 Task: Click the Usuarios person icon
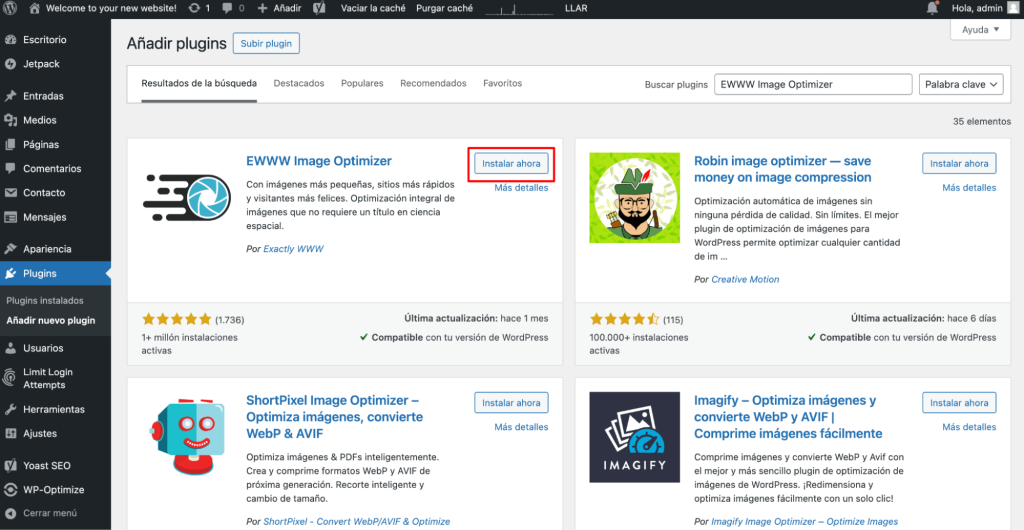tap(10, 348)
